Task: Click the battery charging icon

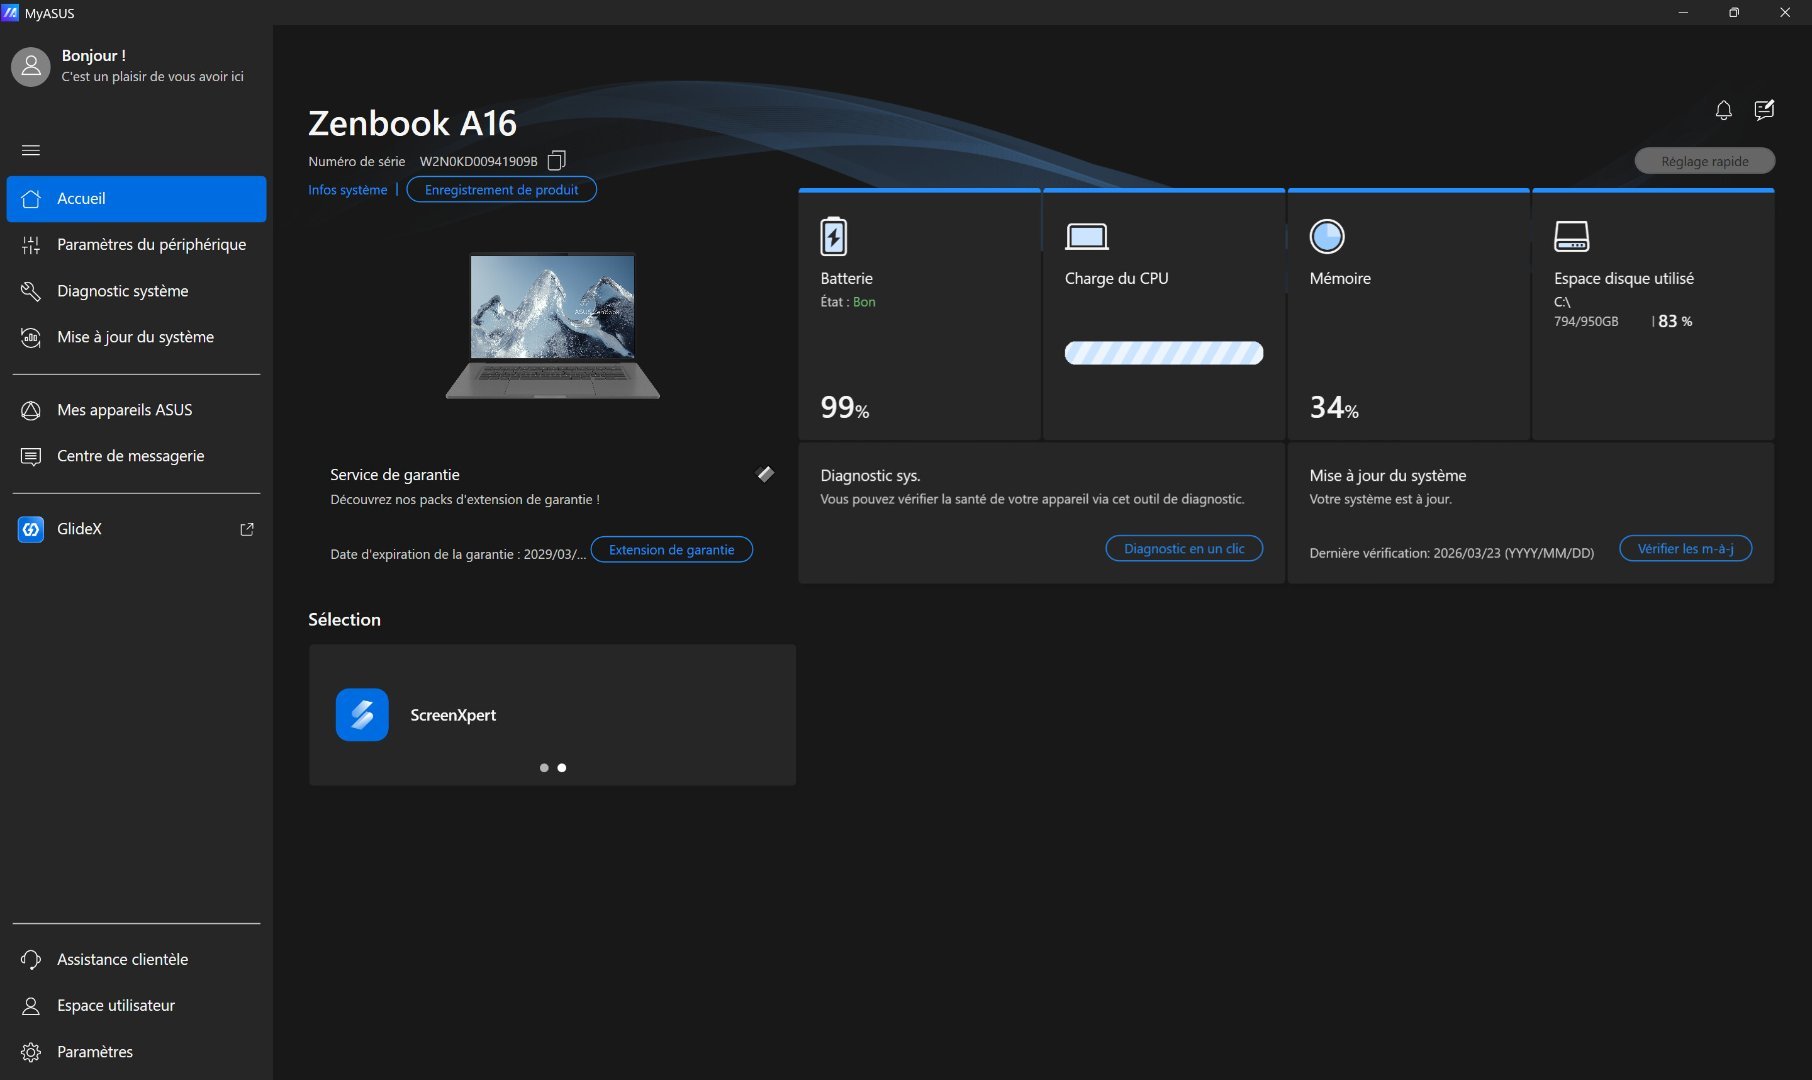Action: tap(833, 237)
